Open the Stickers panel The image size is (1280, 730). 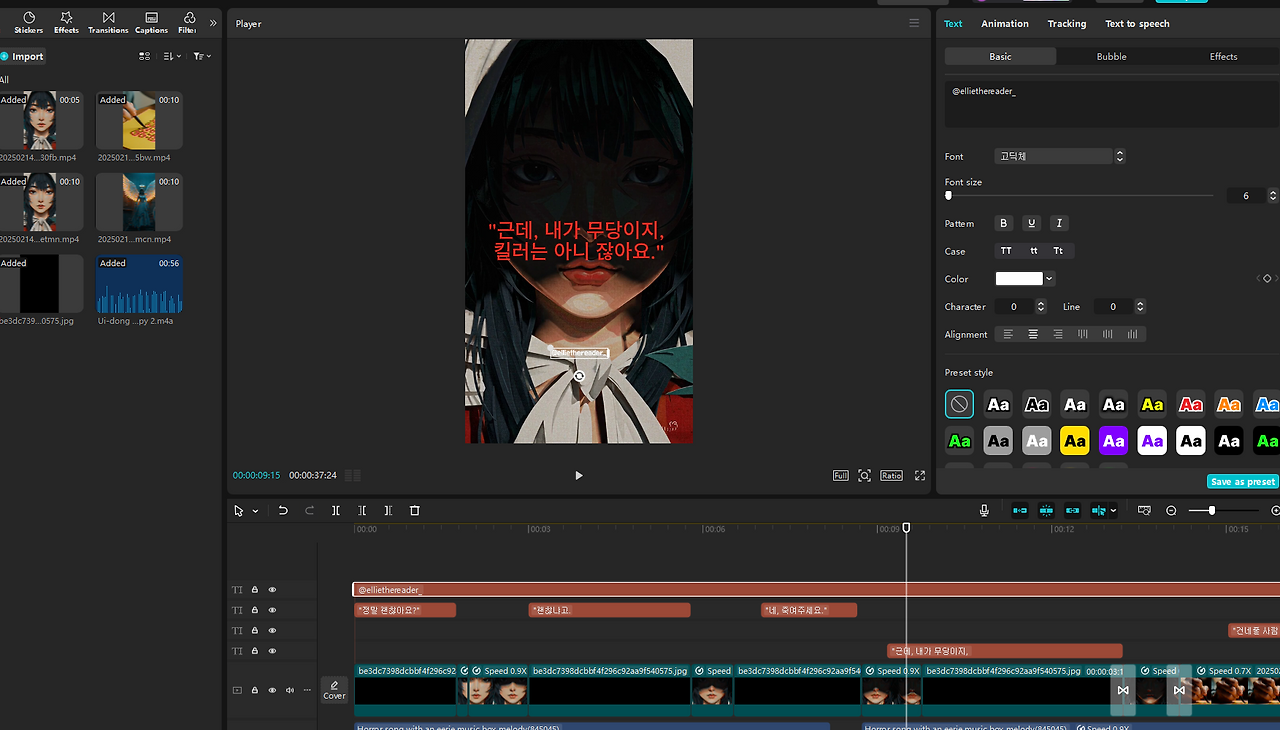coord(28,22)
